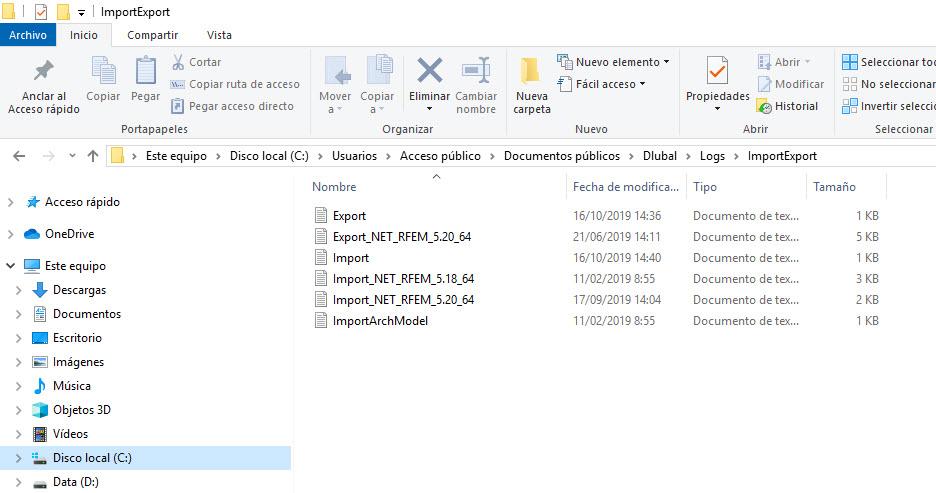
Task: Click Disco local (C:) breadcrumb
Action: click(269, 156)
